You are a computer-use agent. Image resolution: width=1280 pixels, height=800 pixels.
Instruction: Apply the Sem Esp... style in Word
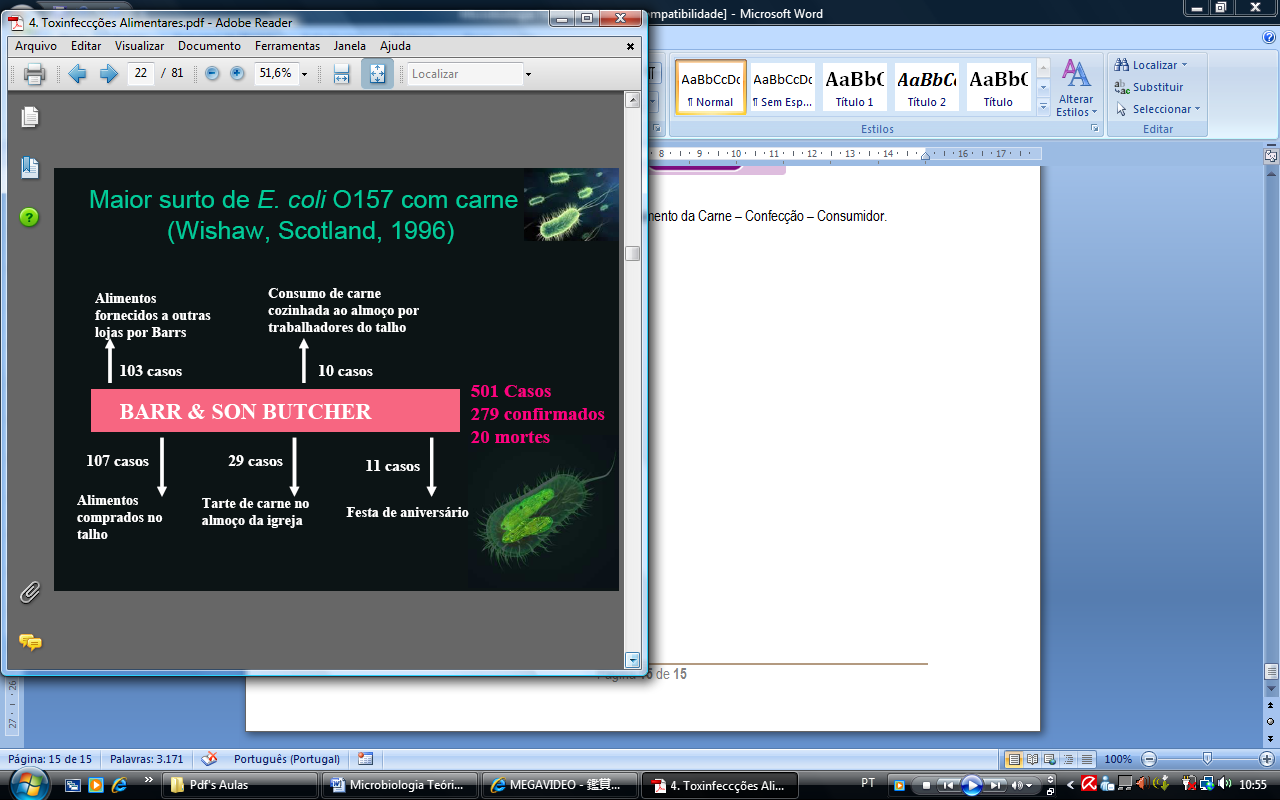(782, 86)
